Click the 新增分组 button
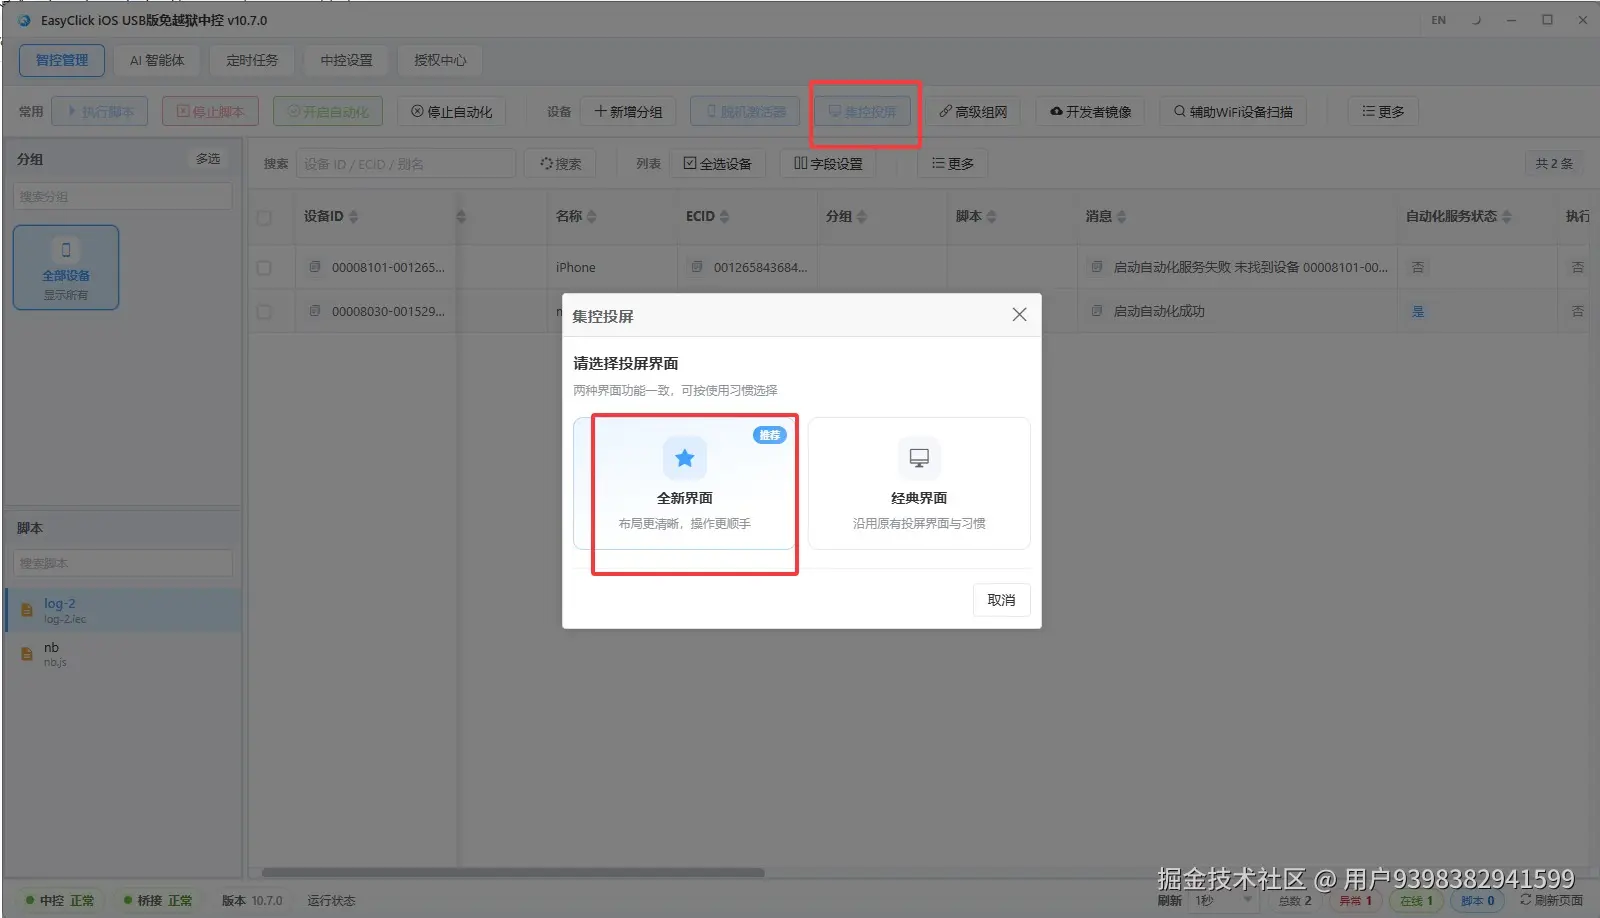This screenshot has height=918, width=1600. click(628, 112)
